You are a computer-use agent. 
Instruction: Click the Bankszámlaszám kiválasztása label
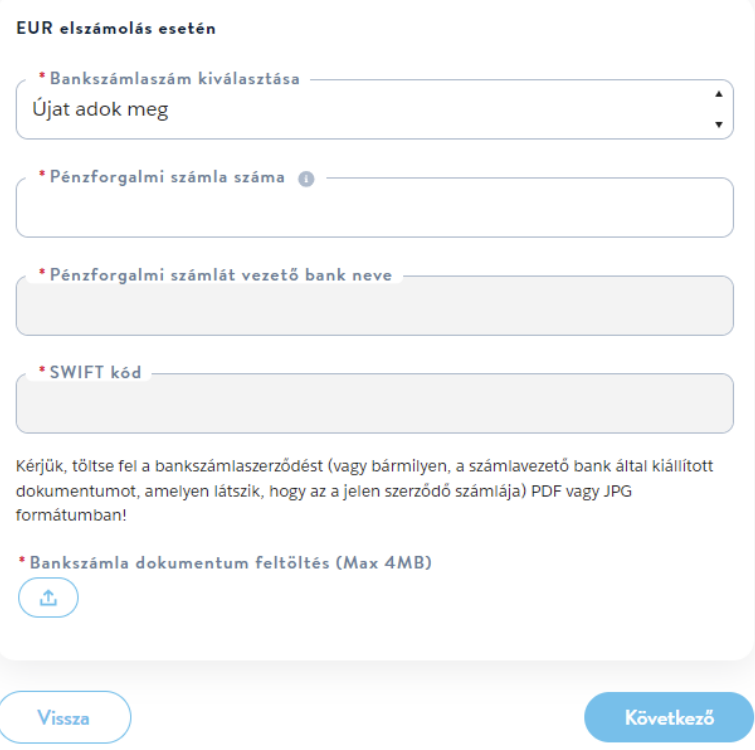pyautogui.click(x=175, y=78)
